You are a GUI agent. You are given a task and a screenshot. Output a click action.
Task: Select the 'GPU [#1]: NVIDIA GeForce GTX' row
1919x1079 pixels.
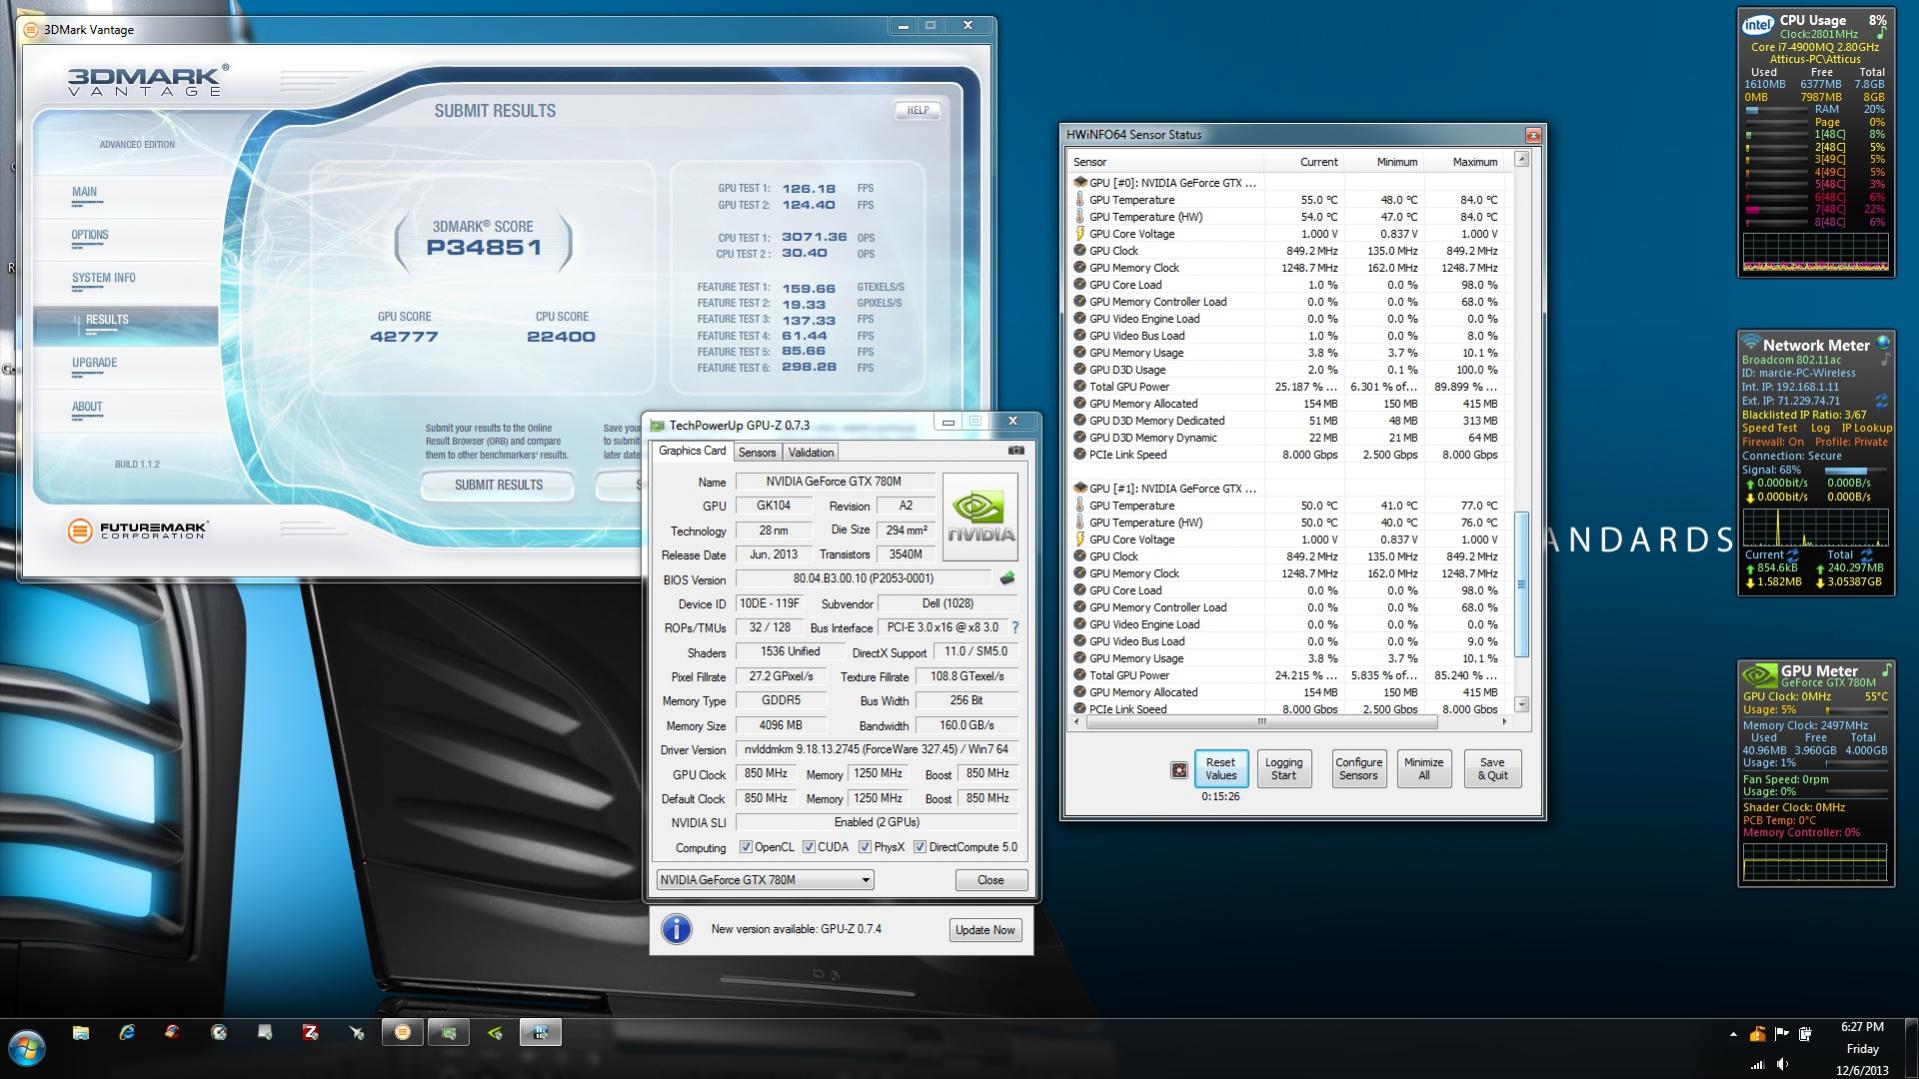[x=1290, y=489]
